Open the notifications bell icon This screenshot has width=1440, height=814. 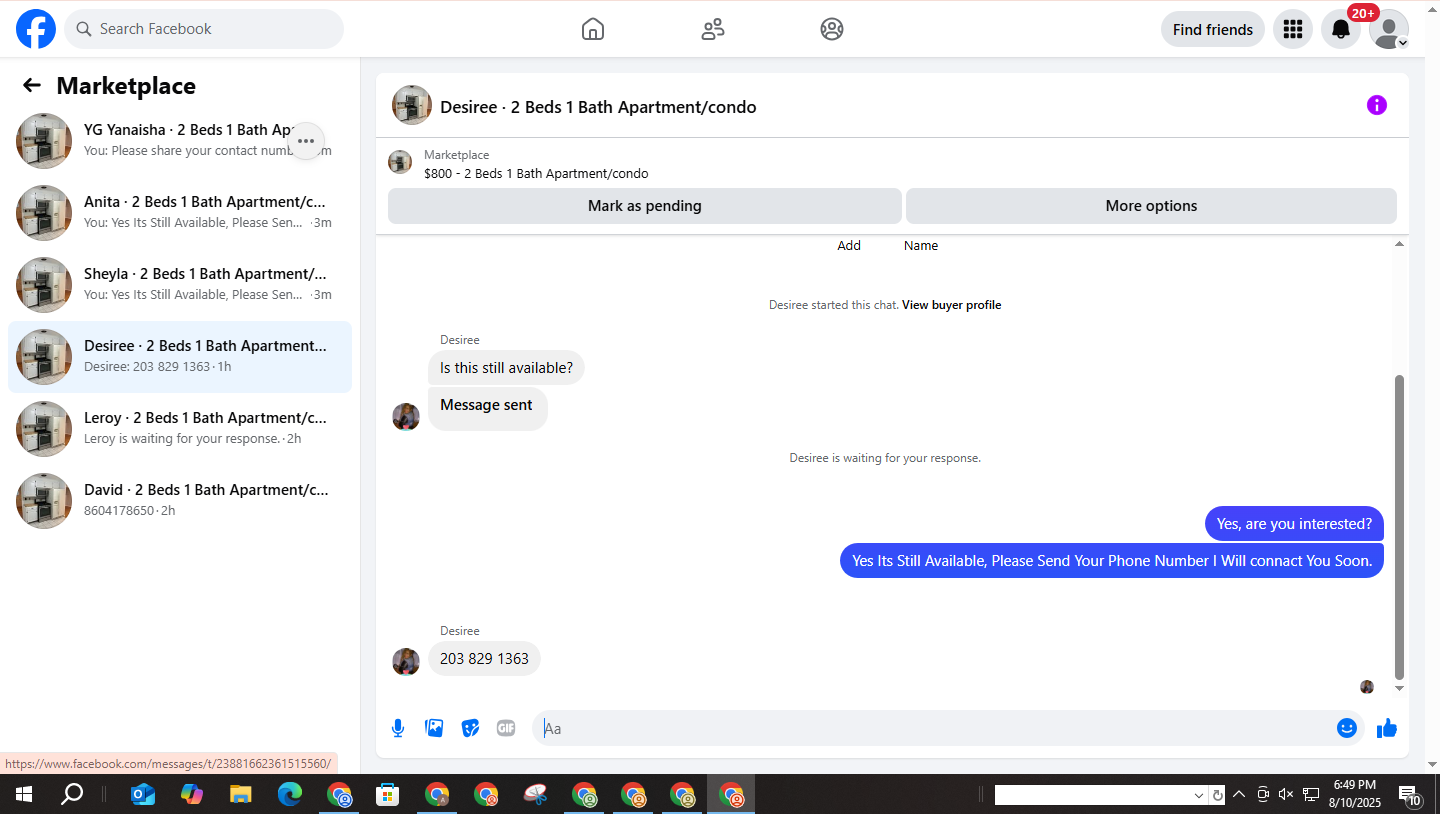1341,29
